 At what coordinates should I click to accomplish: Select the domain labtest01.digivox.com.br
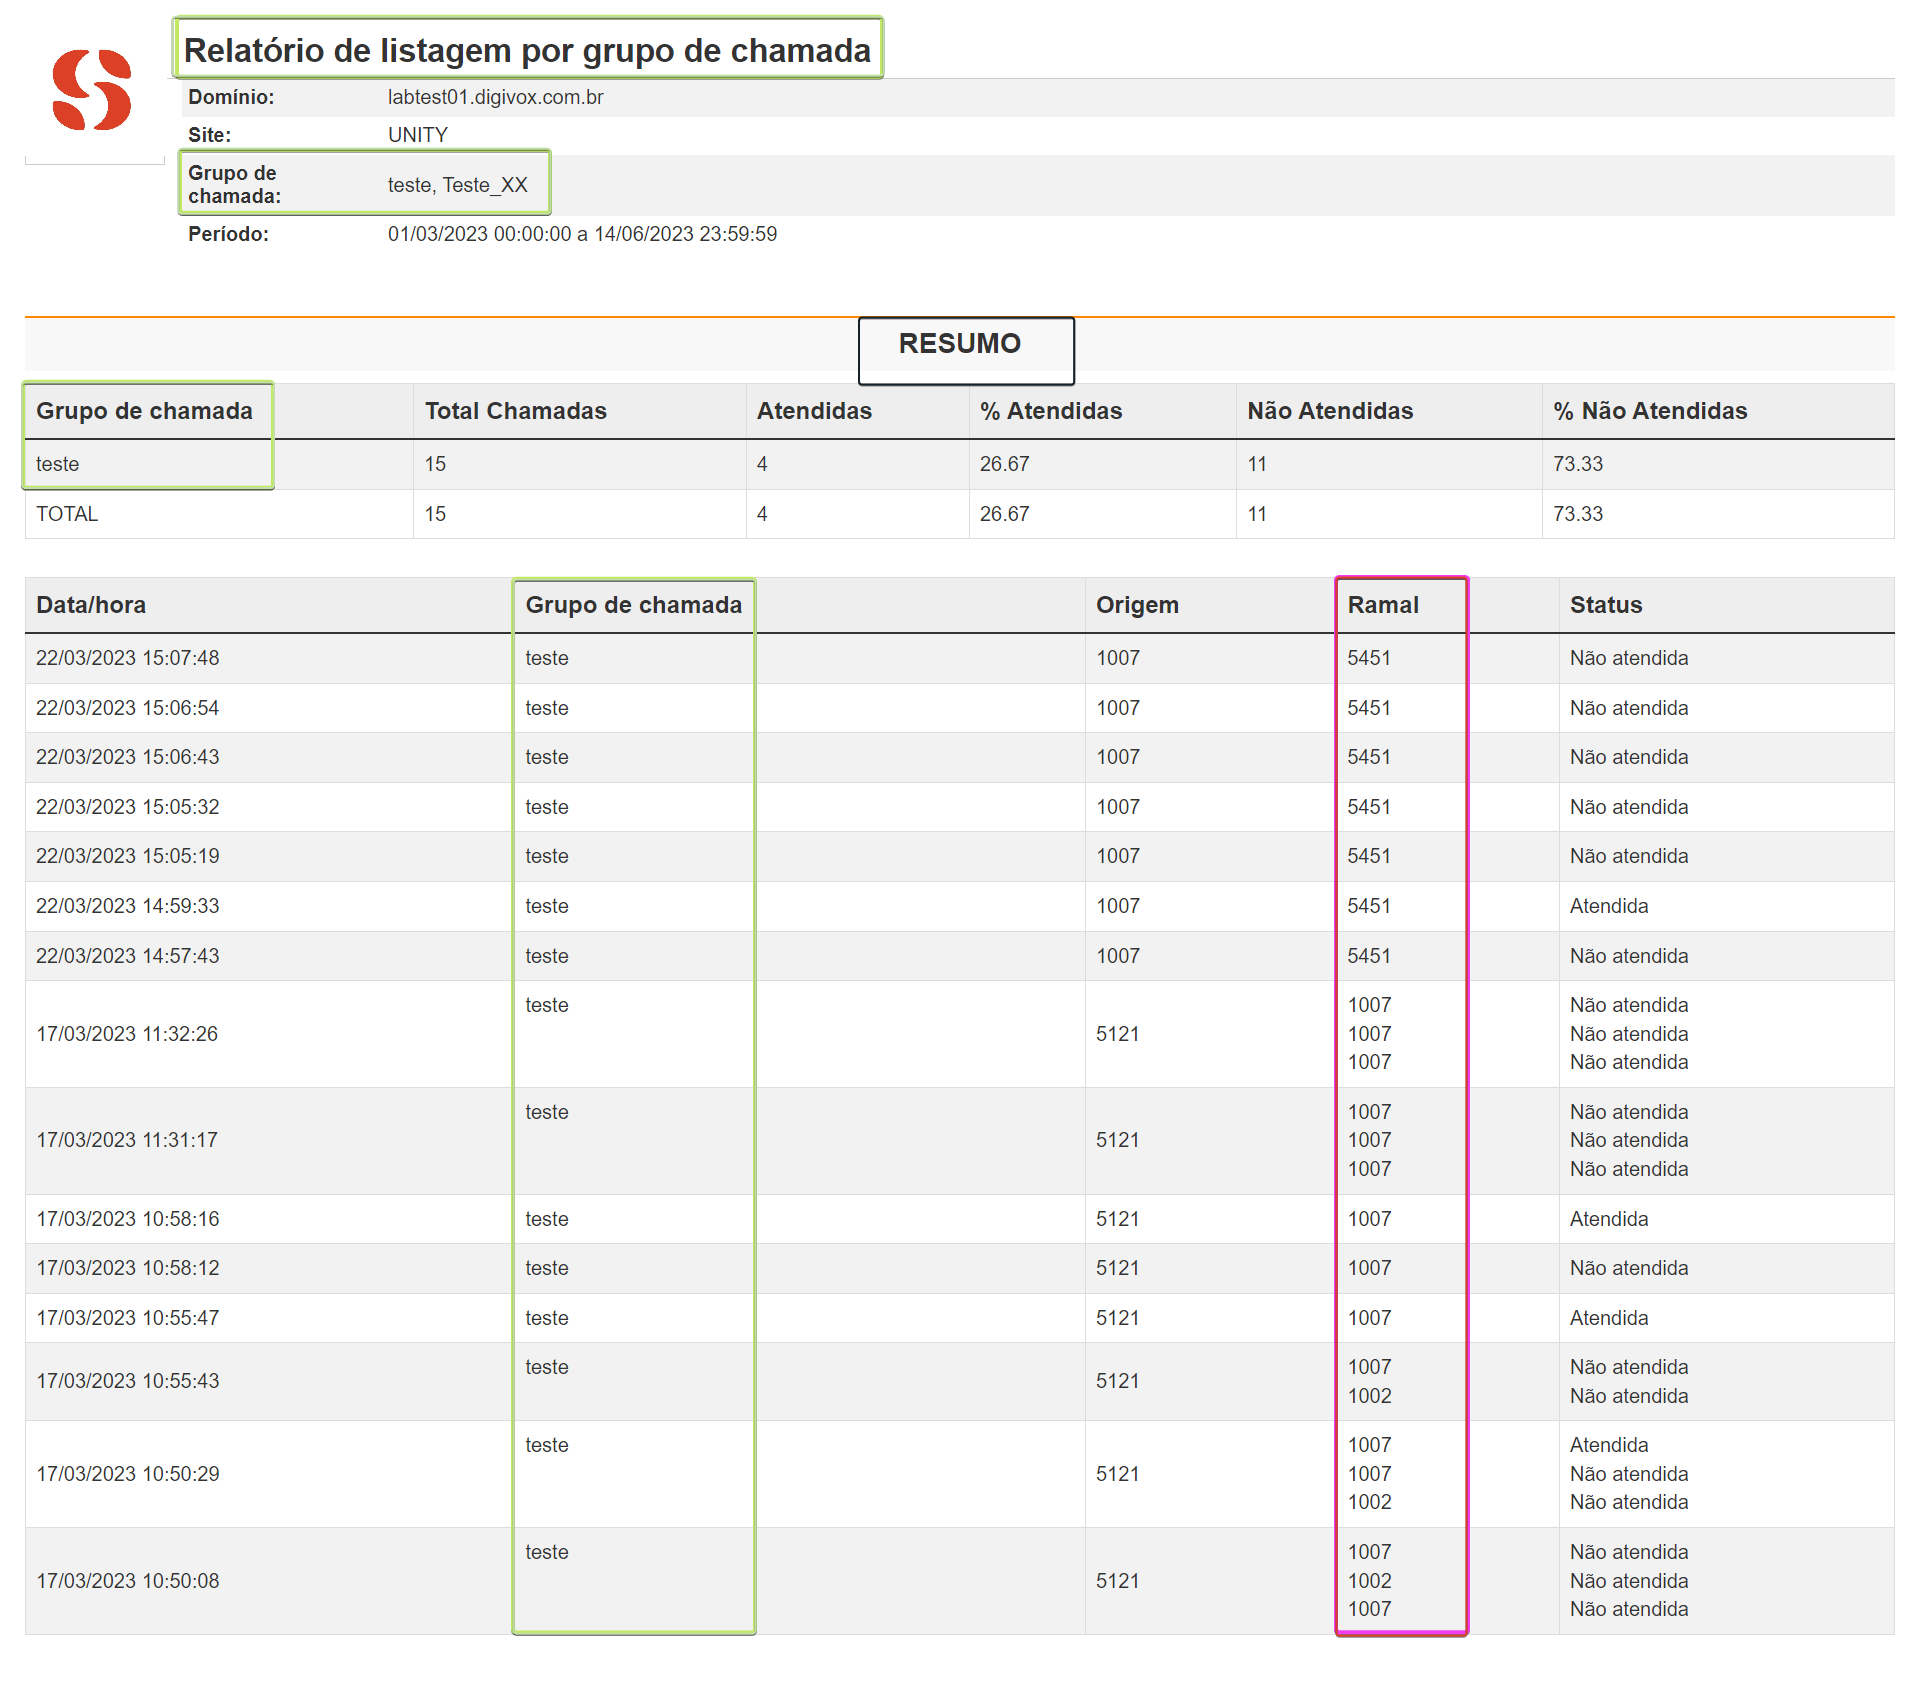click(x=494, y=98)
